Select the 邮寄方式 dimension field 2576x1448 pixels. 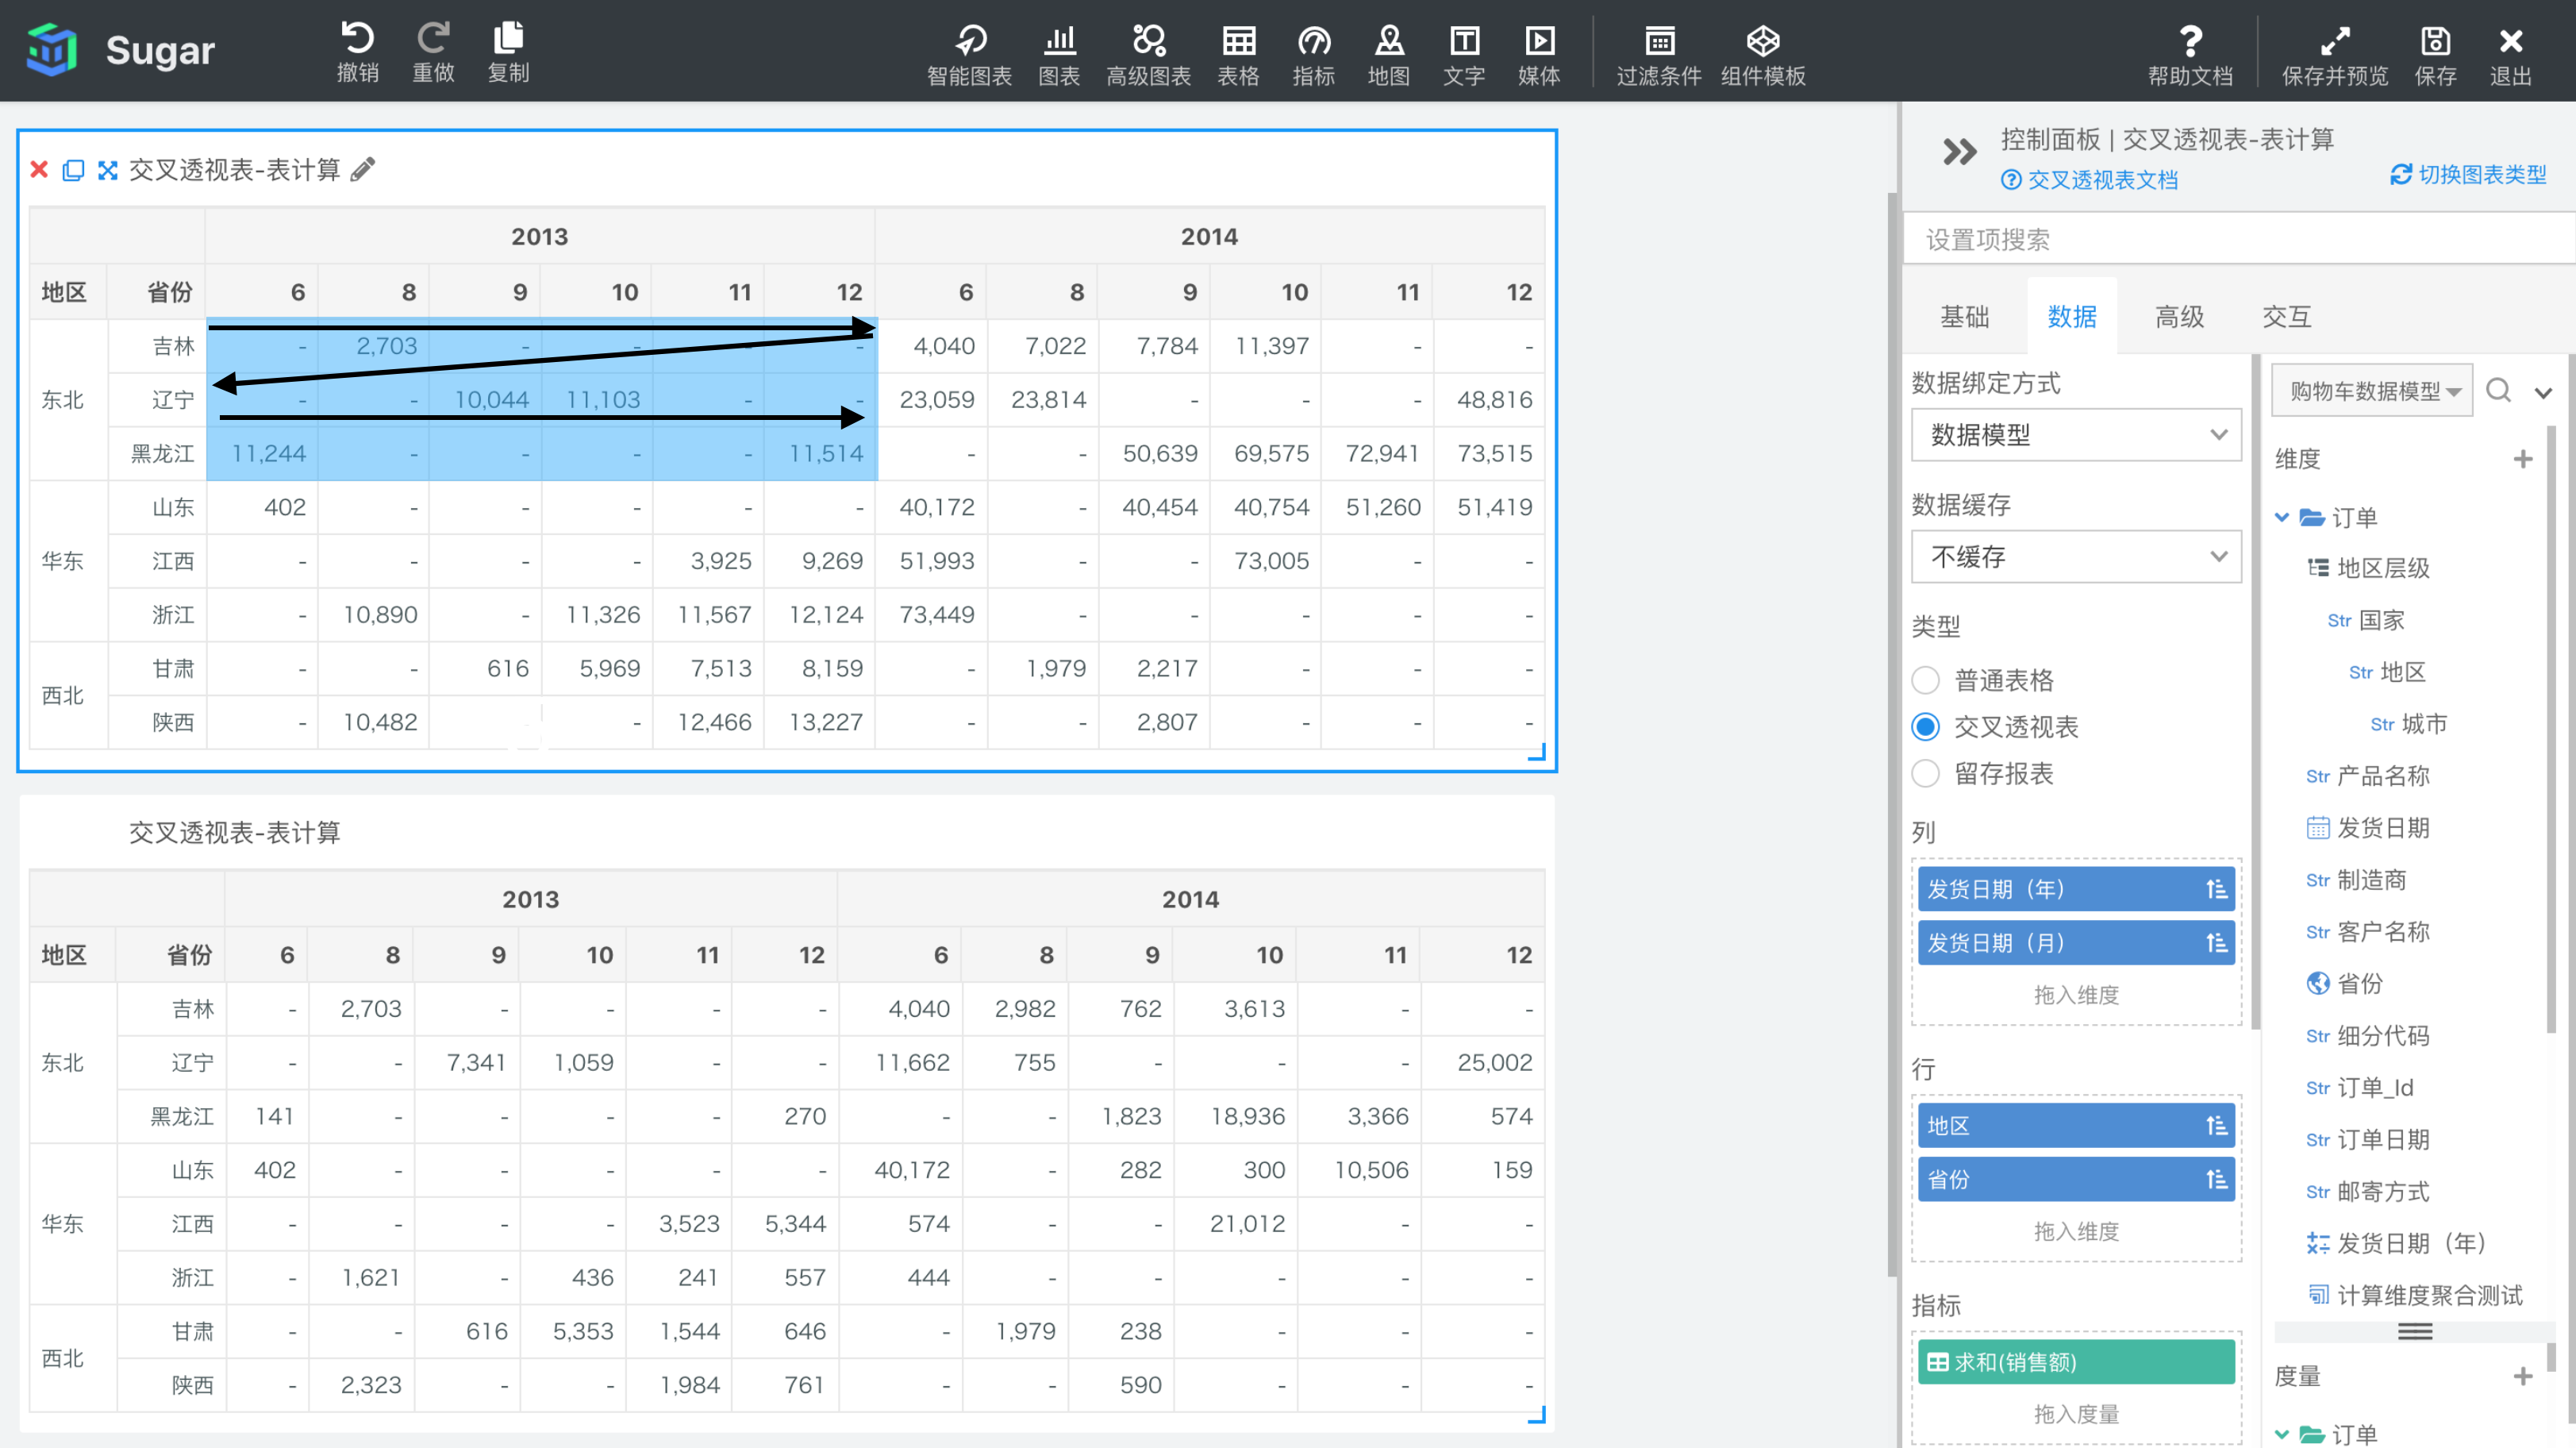(x=2368, y=1192)
